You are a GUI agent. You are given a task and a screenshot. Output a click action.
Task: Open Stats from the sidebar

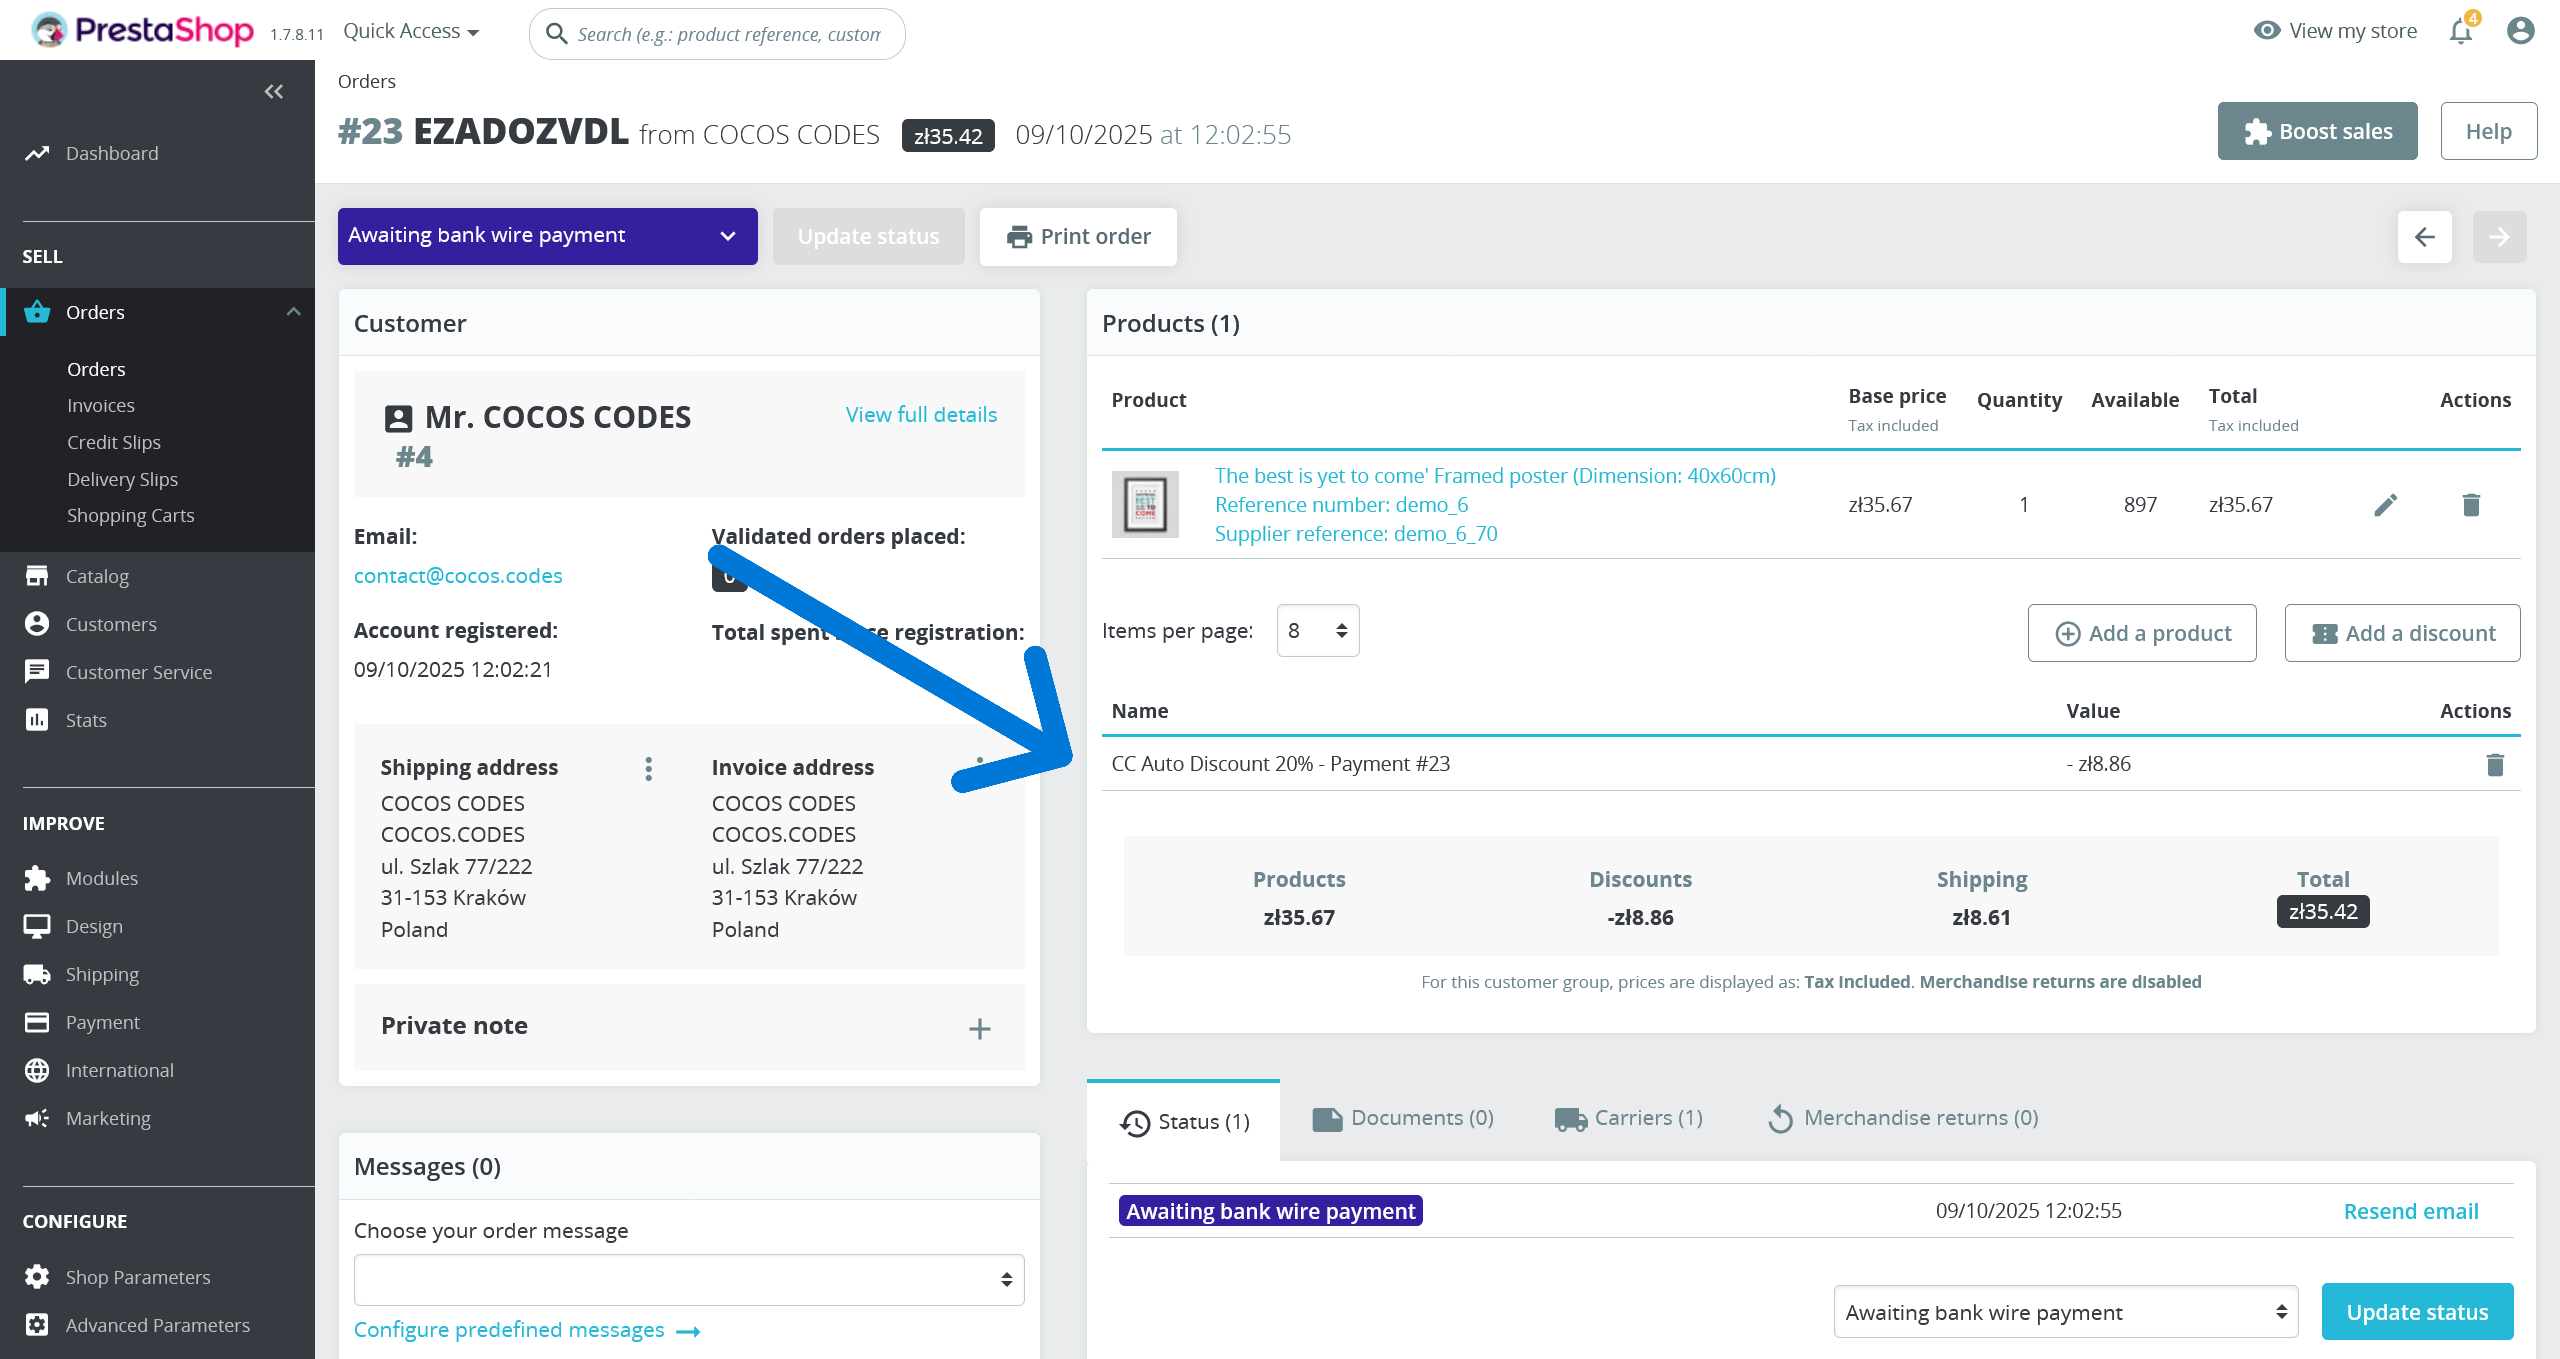[86, 719]
